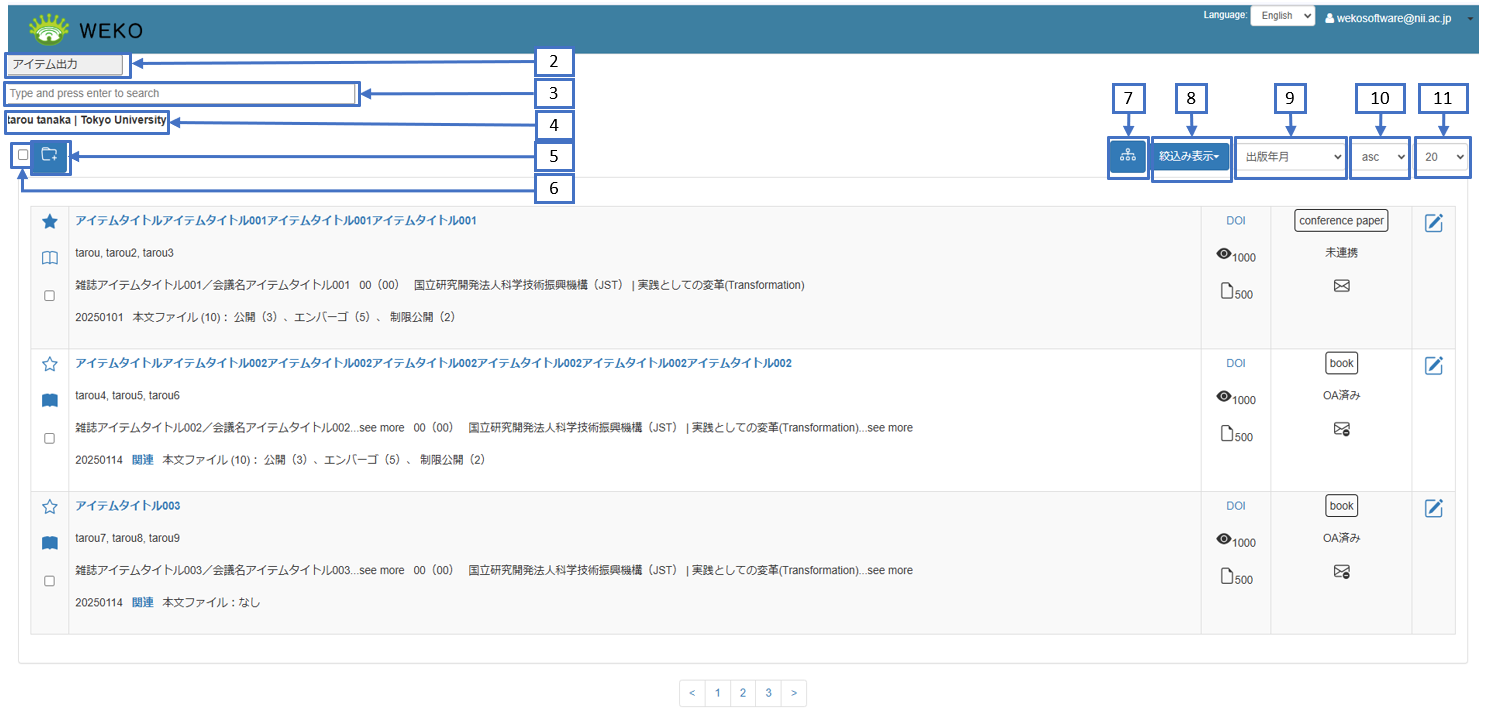Tick the checkbox for item 003
The width and height of the screenshot is (1485, 719).
[50, 581]
